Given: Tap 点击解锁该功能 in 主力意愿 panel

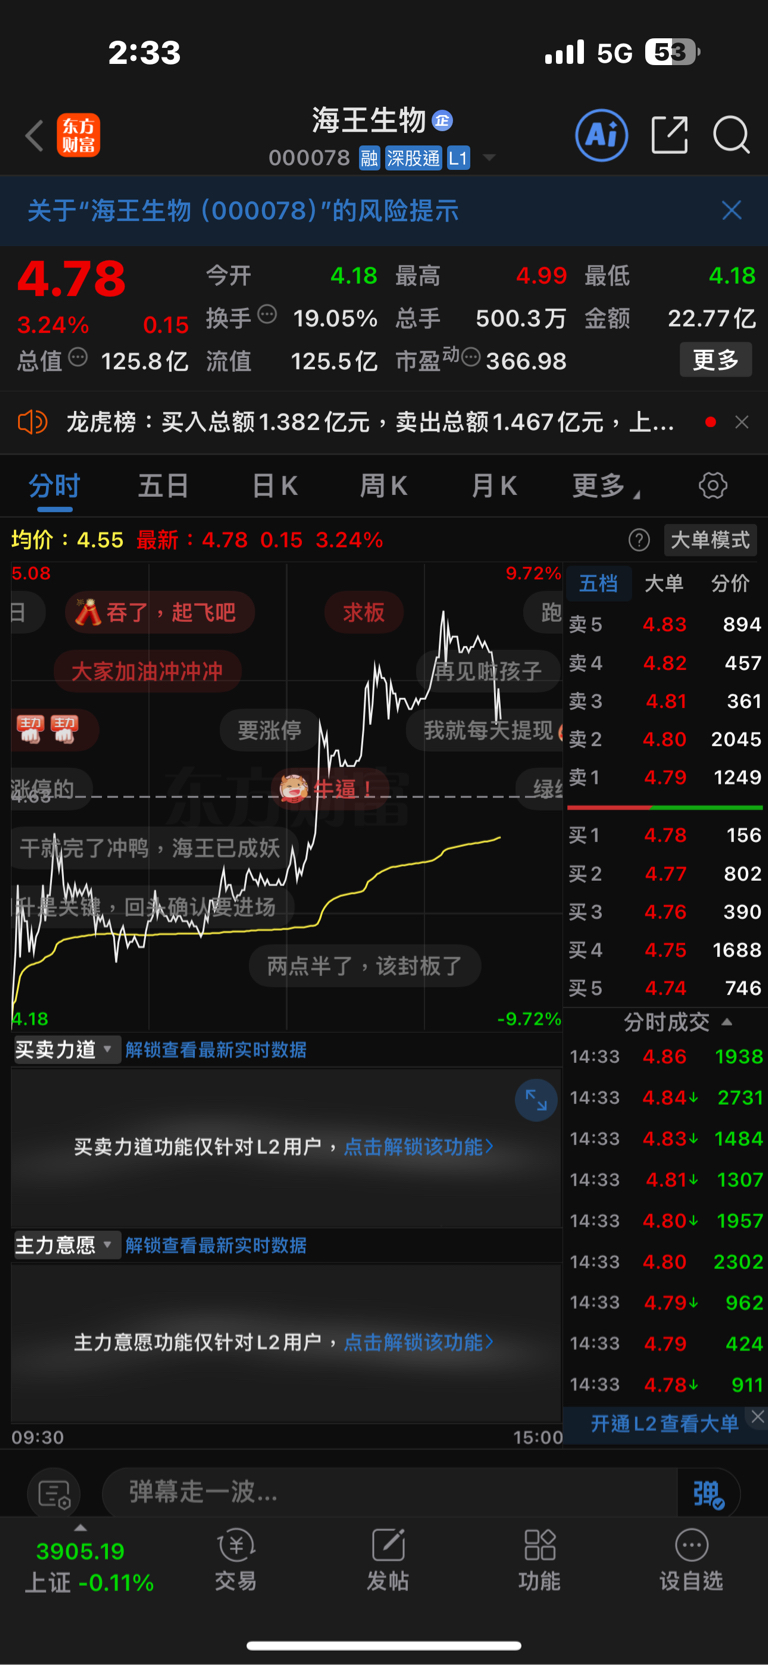Looking at the screenshot, I should (419, 1342).
